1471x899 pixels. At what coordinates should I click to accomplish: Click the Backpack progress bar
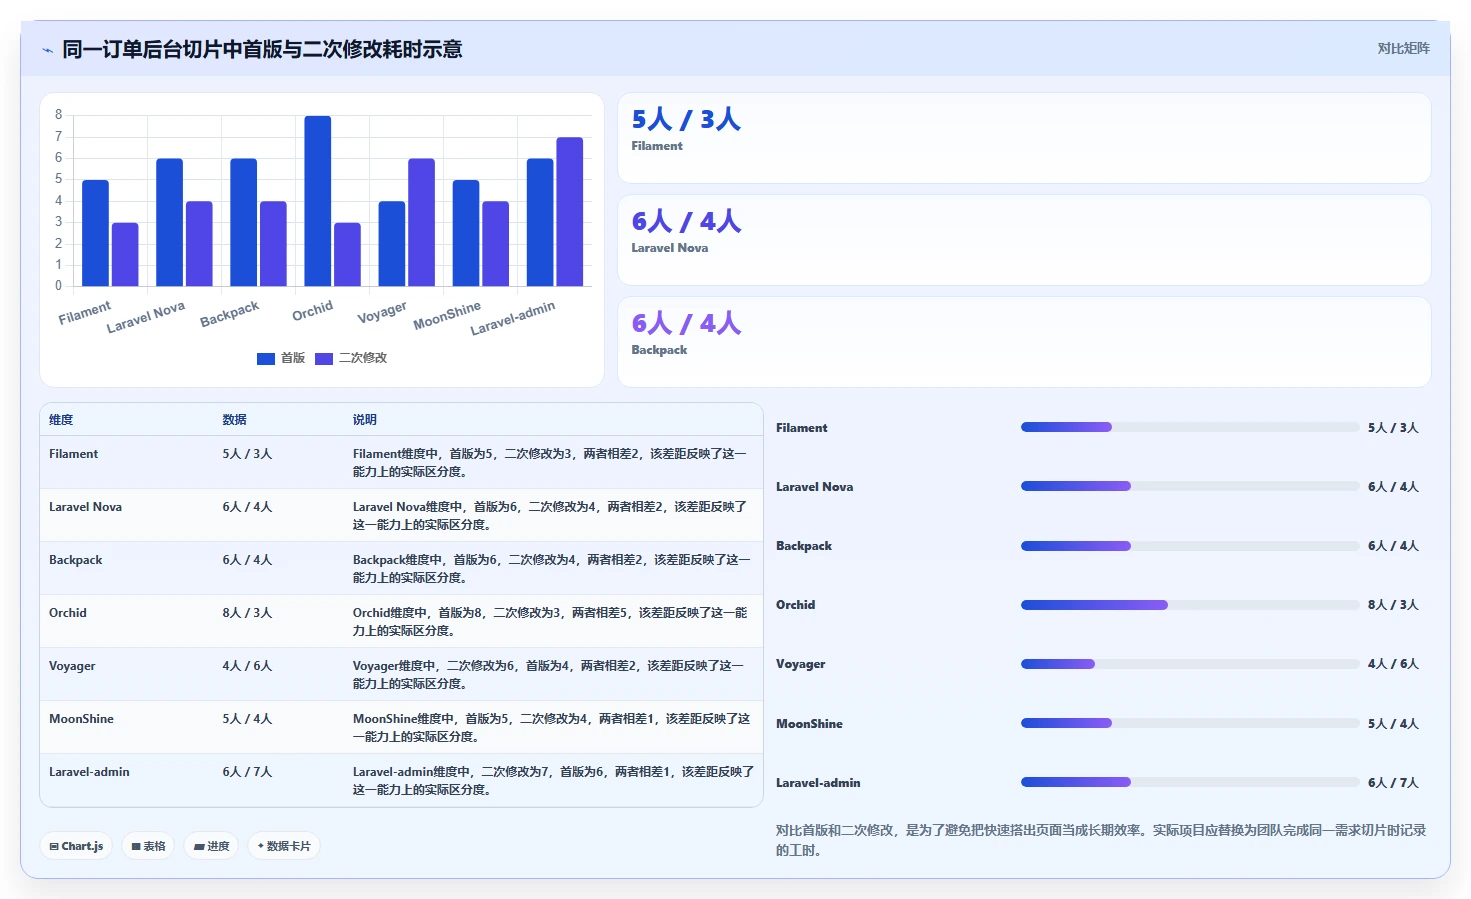(x=1190, y=546)
